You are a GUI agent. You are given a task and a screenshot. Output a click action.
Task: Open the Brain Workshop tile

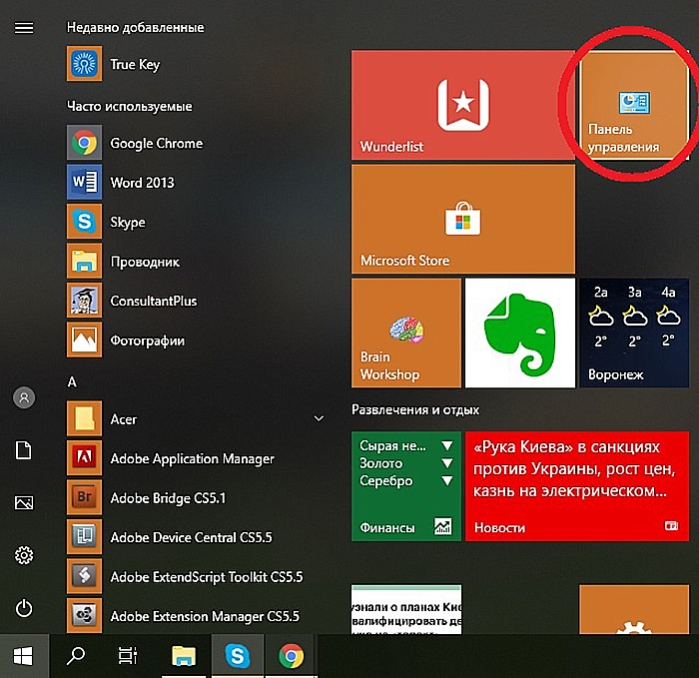click(406, 333)
